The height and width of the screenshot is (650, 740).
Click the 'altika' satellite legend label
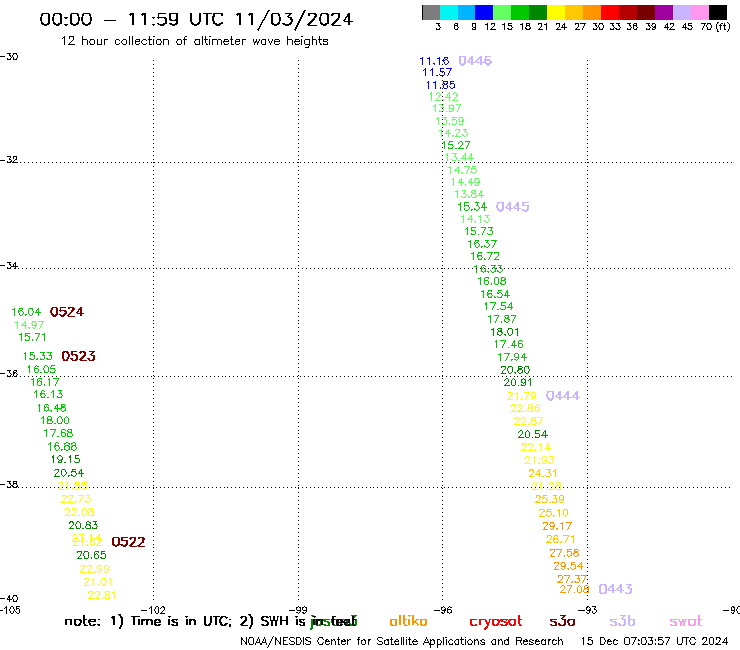click(x=408, y=621)
